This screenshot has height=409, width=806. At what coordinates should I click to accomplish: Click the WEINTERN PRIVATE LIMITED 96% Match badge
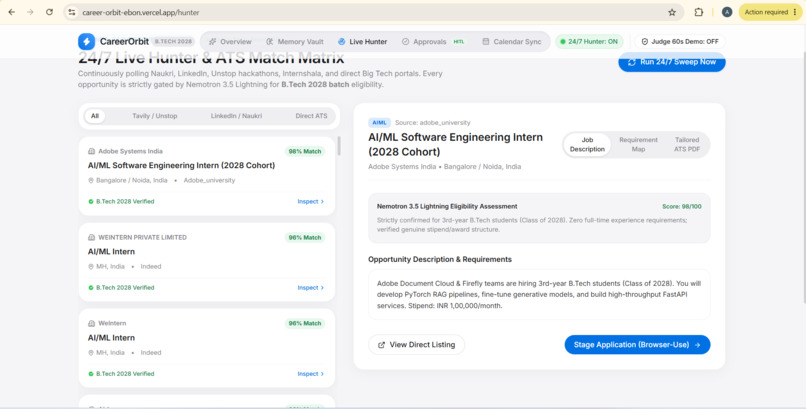[x=305, y=238]
